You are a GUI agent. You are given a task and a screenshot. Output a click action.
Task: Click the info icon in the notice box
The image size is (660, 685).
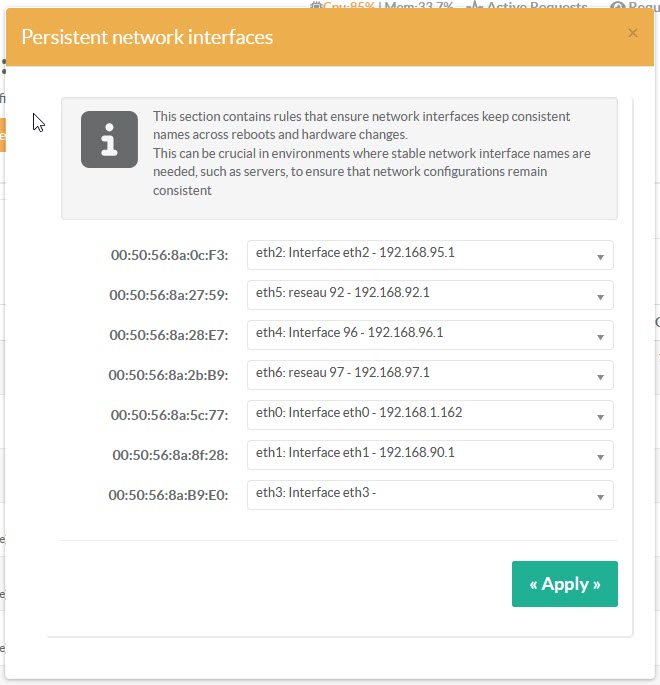(109, 139)
